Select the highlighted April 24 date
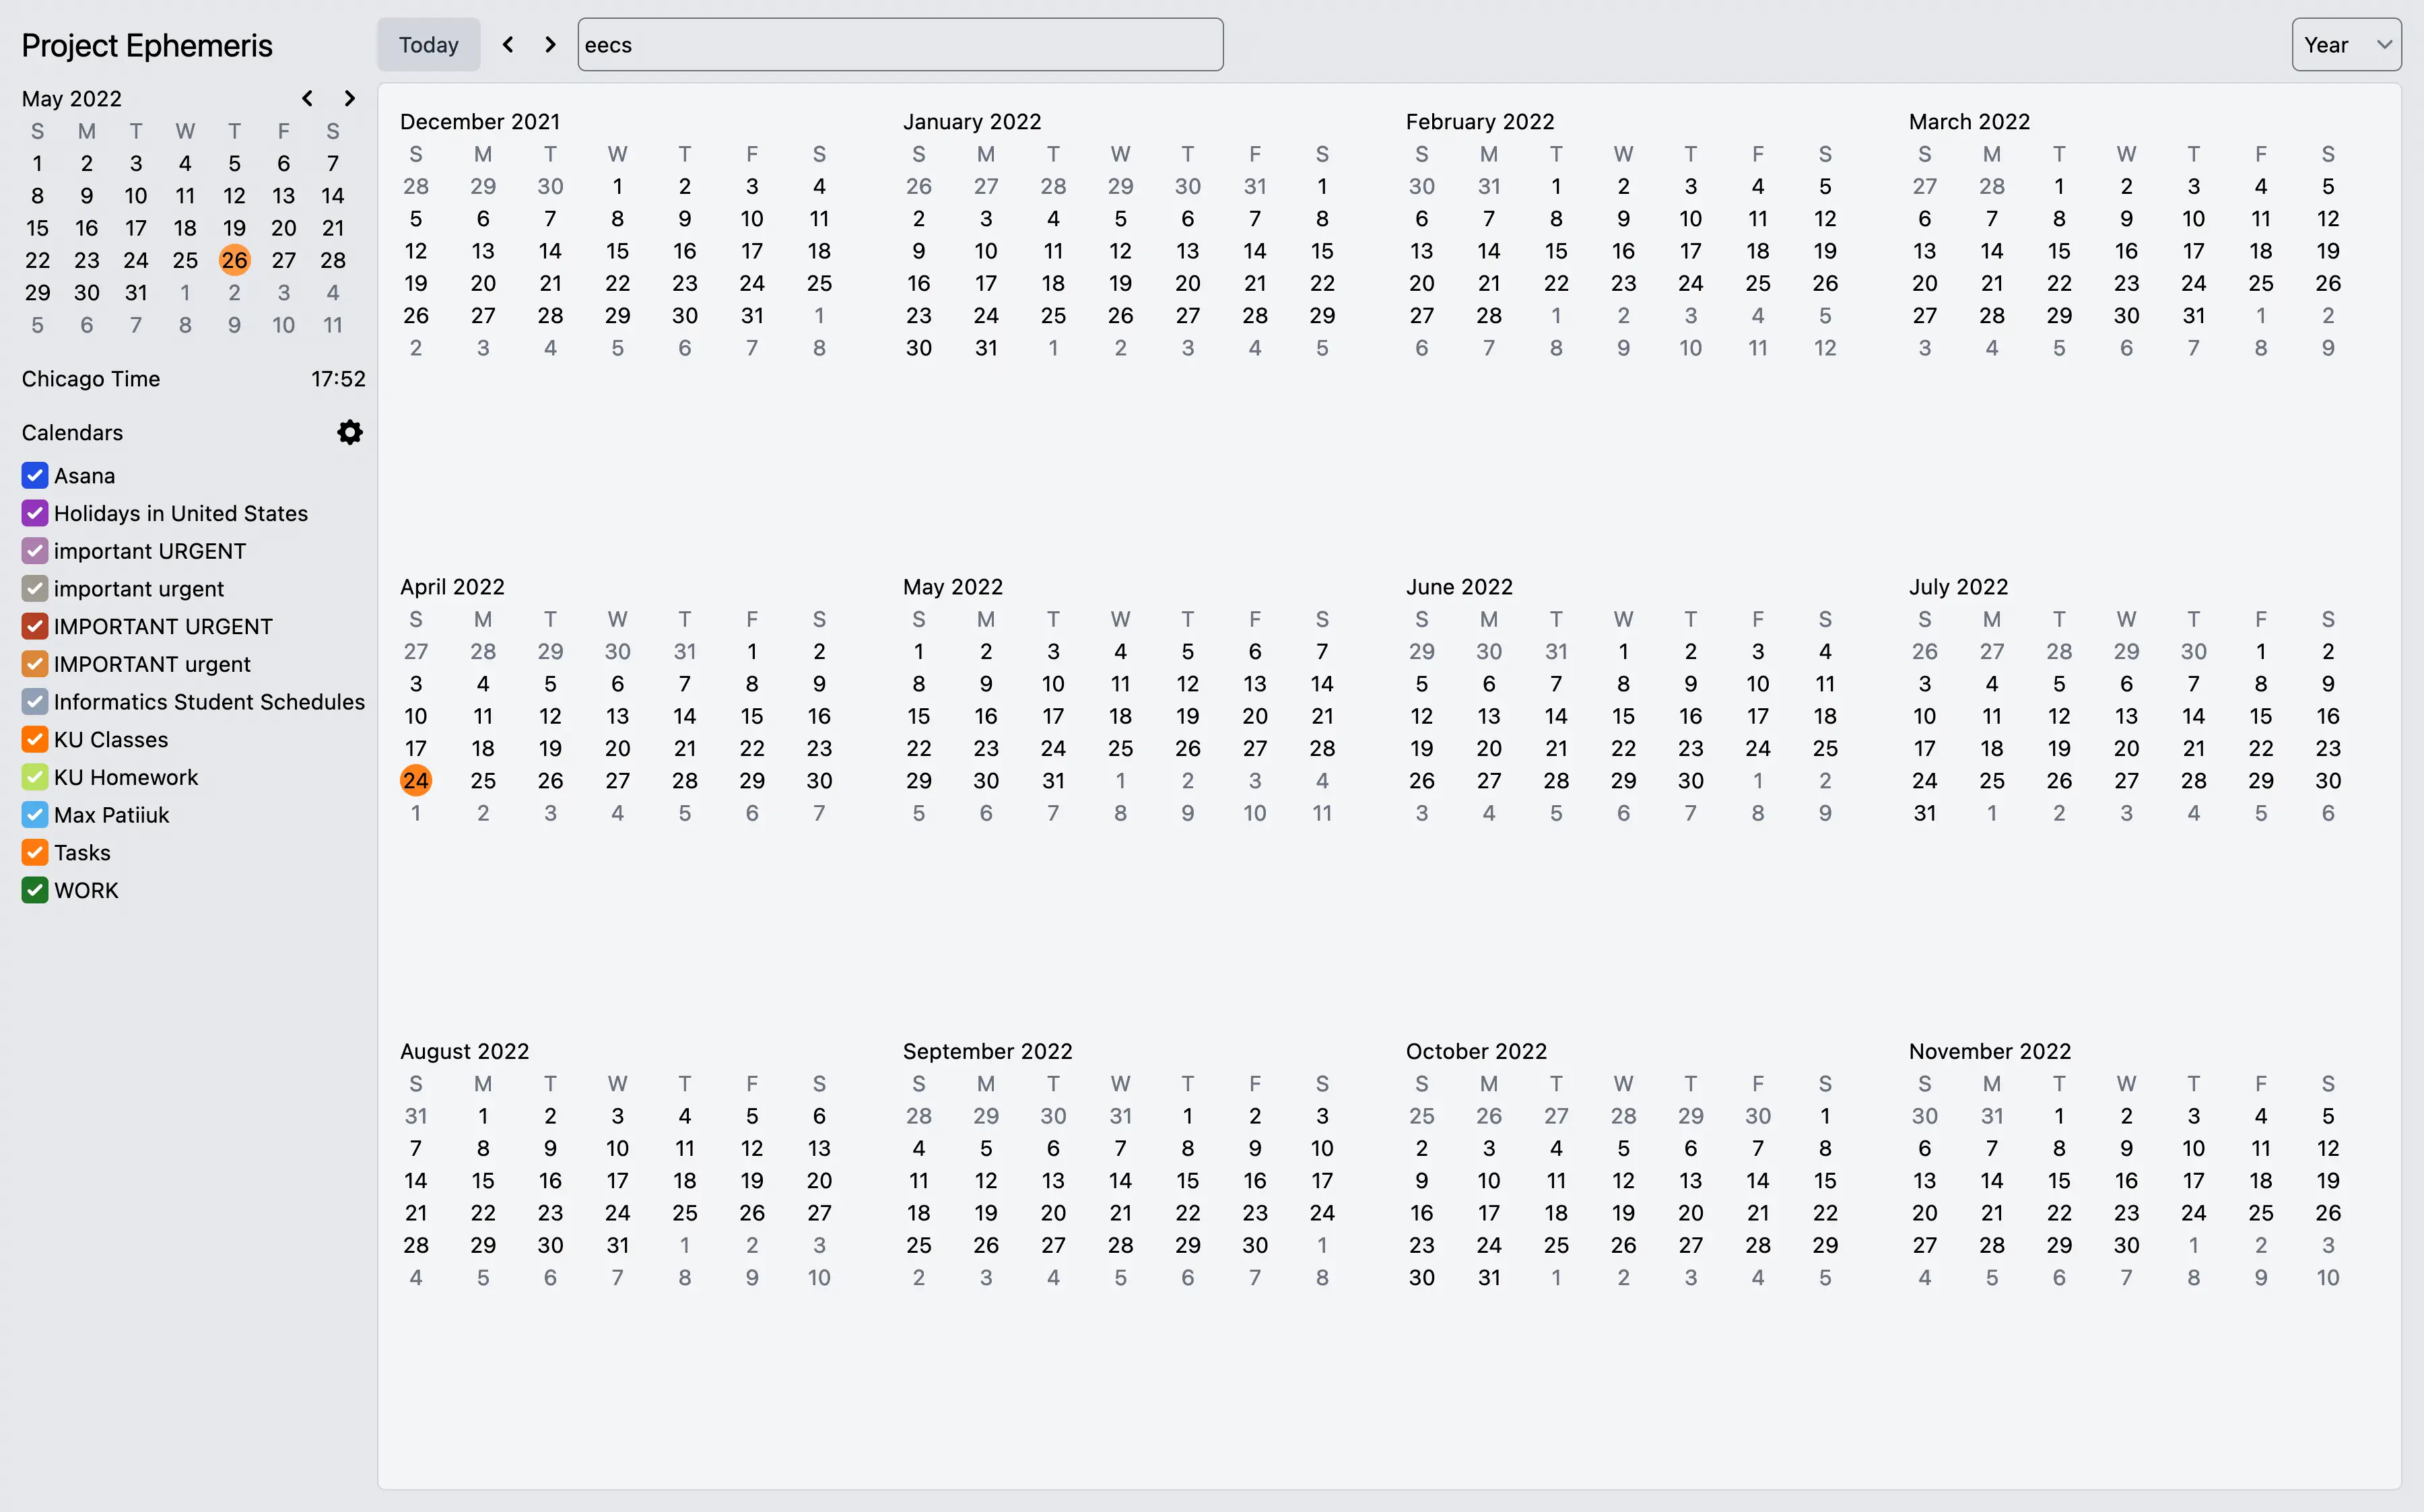Viewport: 2424px width, 1512px height. [415, 780]
